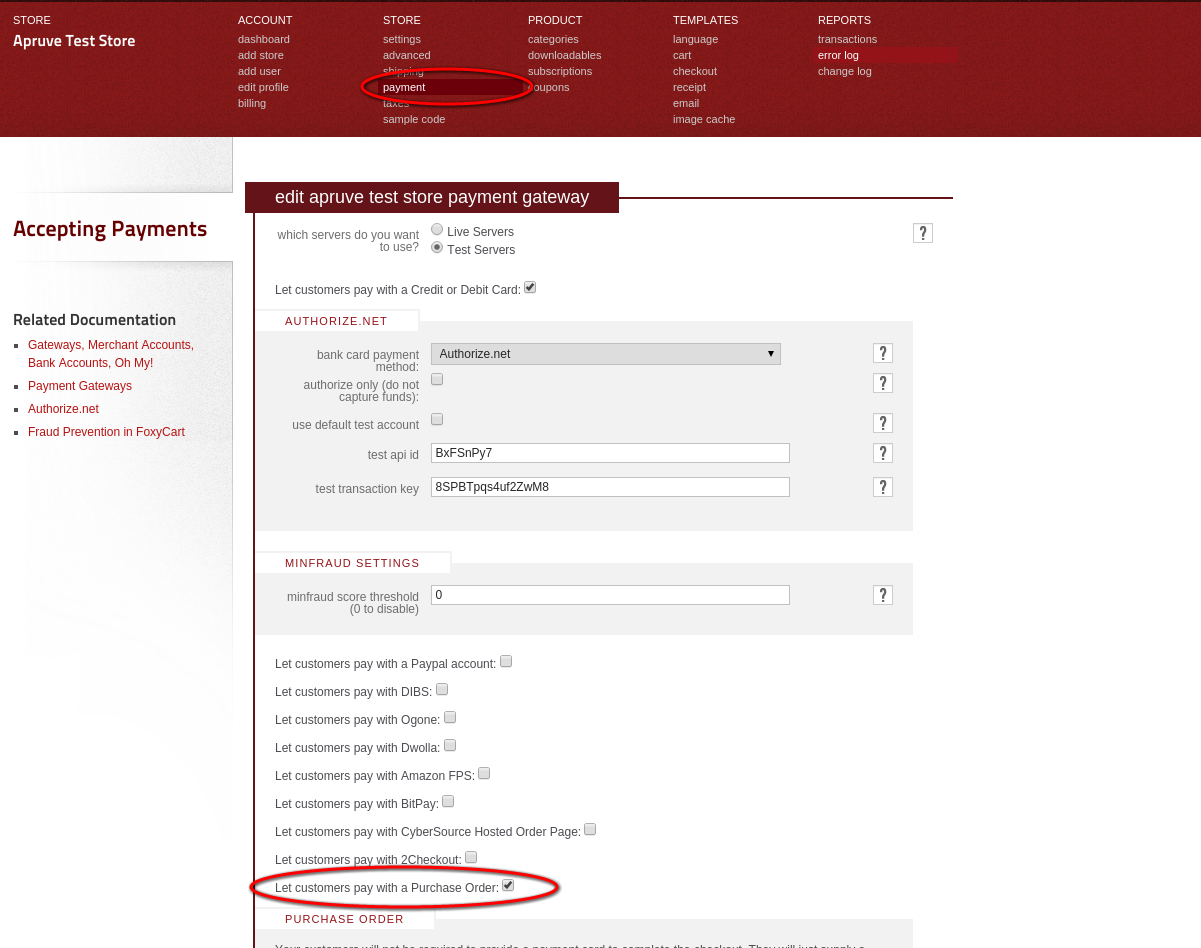Open help for test api id
1201x948 pixels.
[882, 453]
